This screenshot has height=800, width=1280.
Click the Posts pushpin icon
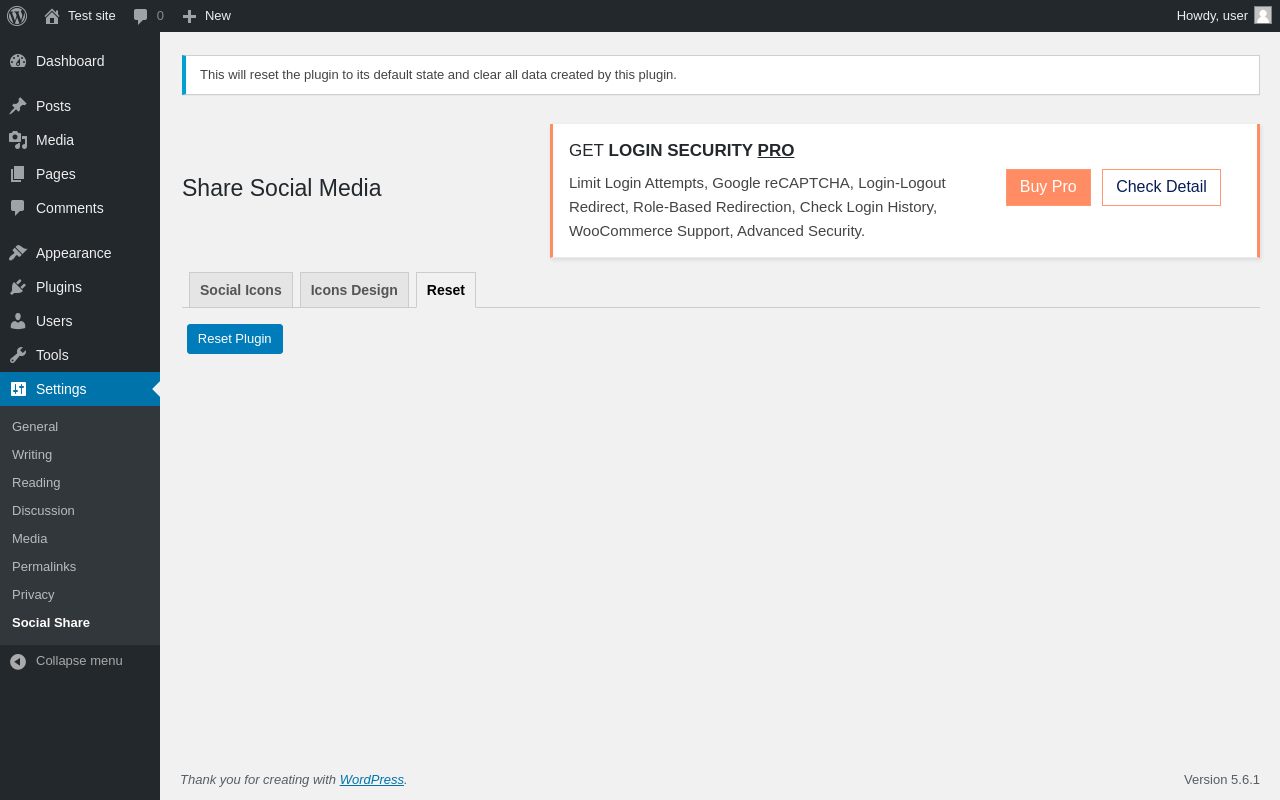click(18, 106)
